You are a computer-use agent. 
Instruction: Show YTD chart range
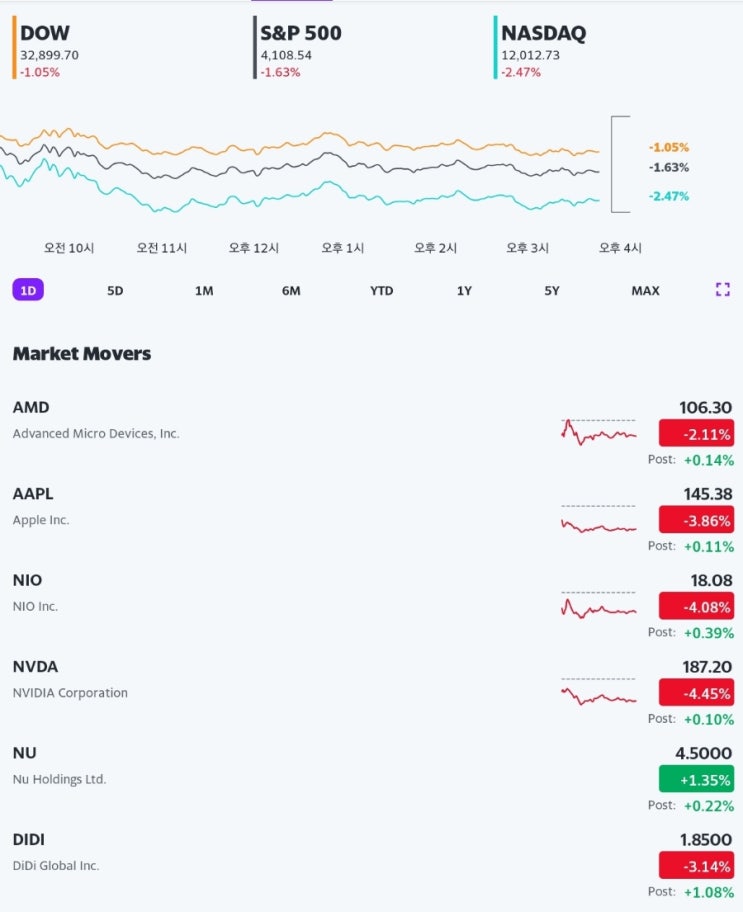(382, 290)
